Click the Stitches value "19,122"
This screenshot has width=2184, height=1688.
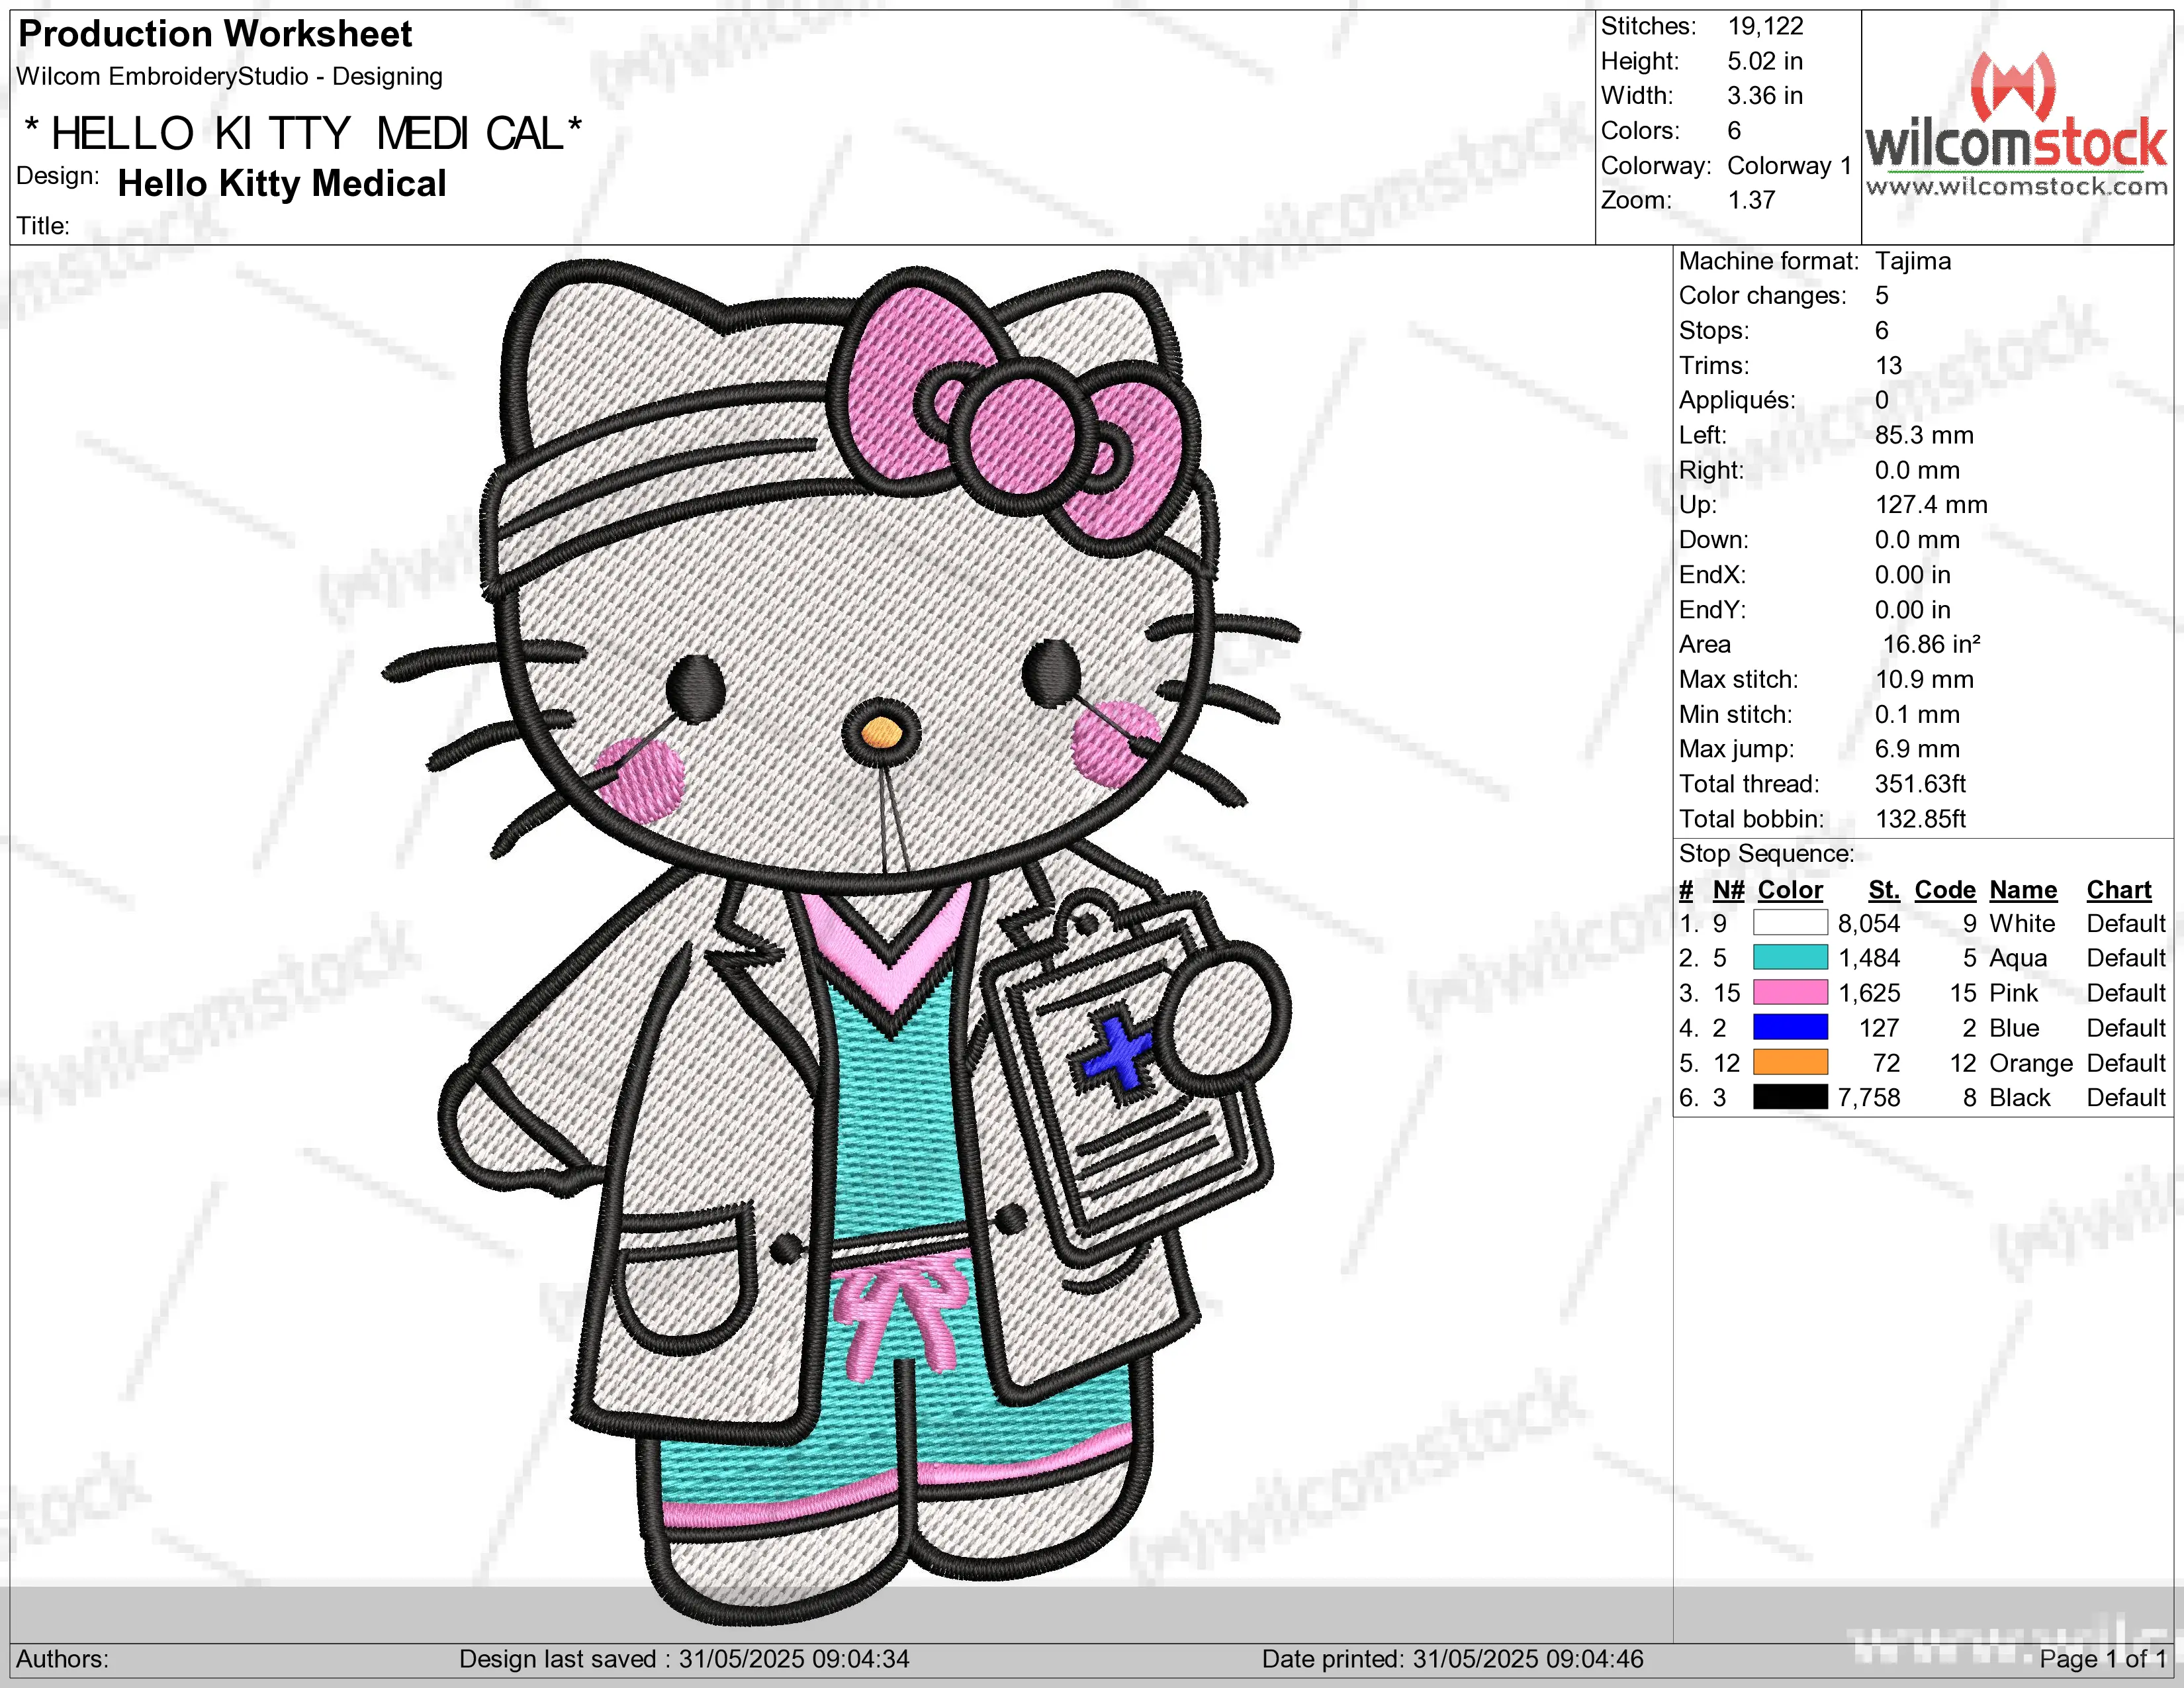tap(1766, 26)
